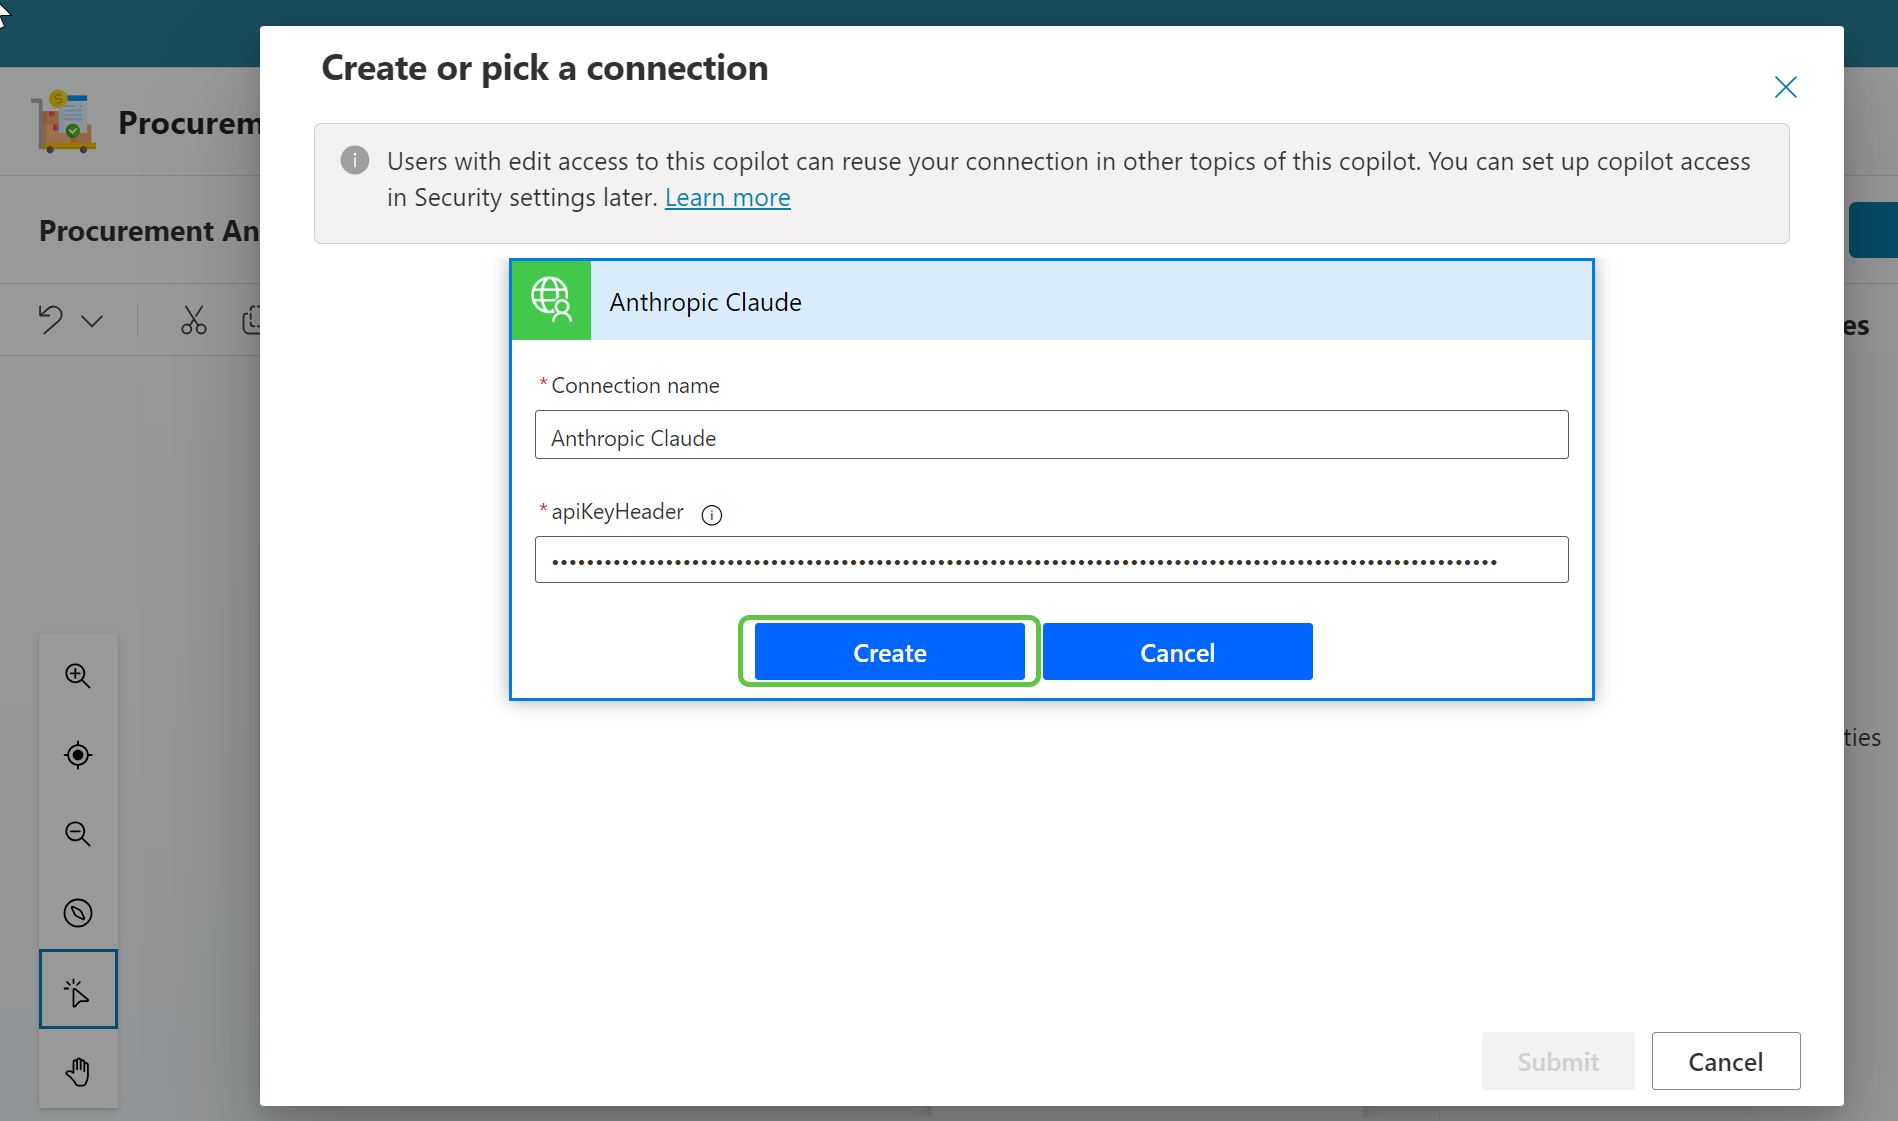Close the connection dialog with X
This screenshot has width=1898, height=1121.
point(1786,87)
